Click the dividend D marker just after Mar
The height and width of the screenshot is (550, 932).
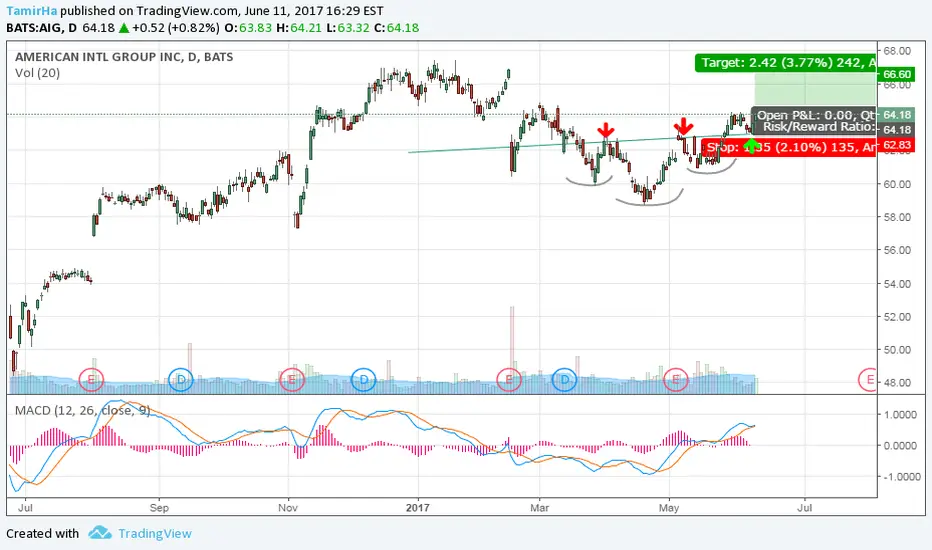click(564, 379)
